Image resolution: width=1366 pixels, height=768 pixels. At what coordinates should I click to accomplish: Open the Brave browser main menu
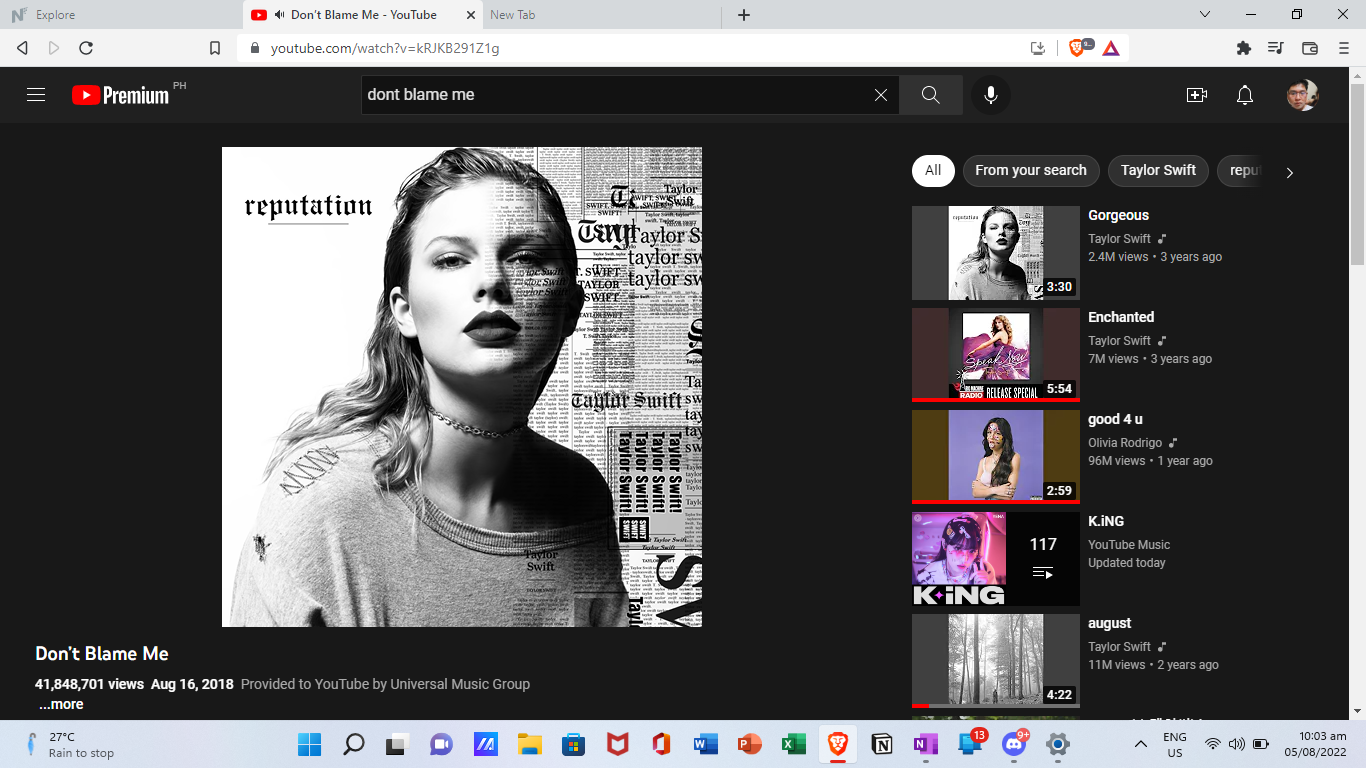click(x=1343, y=48)
